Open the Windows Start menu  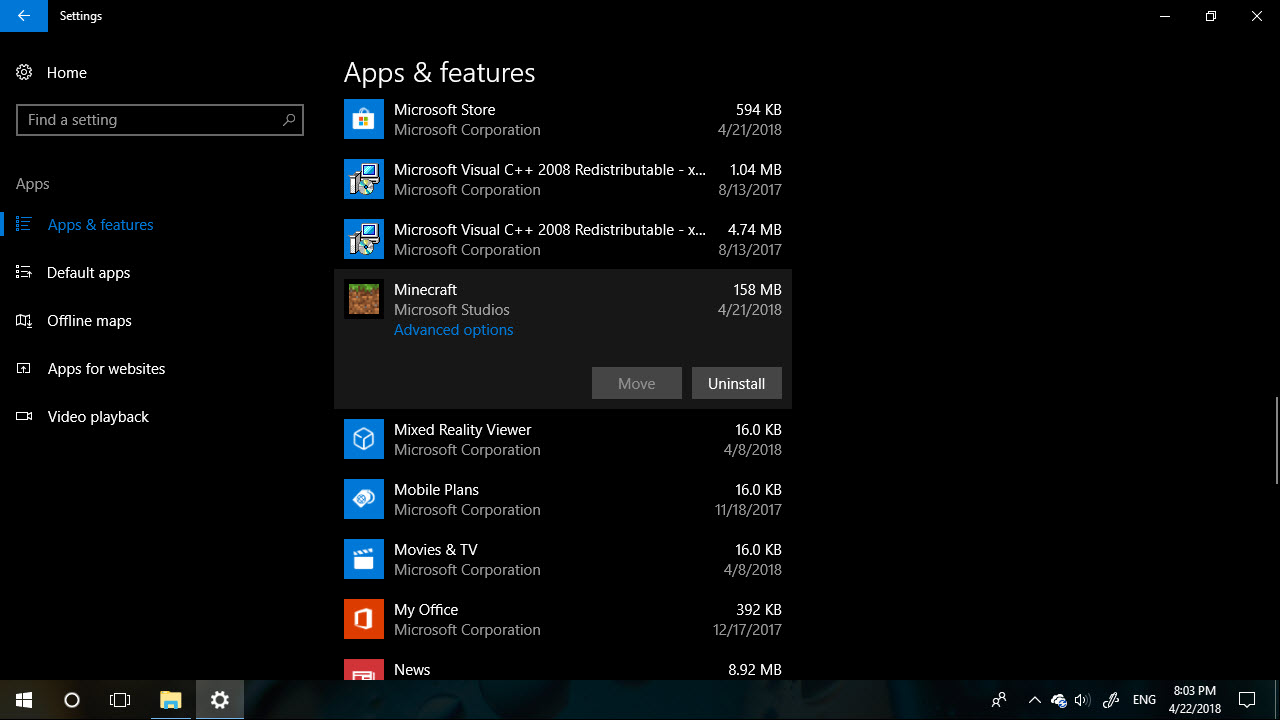click(24, 700)
